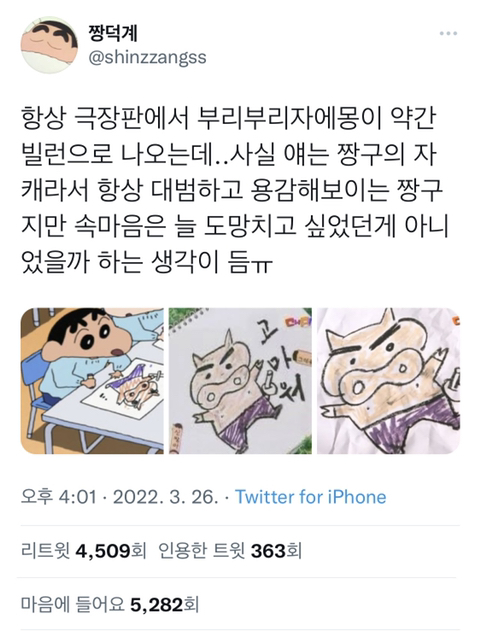This screenshot has width=480, height=642.
Task: View the 인용한 트윗 363회 quote tweets
Action: click(230, 551)
